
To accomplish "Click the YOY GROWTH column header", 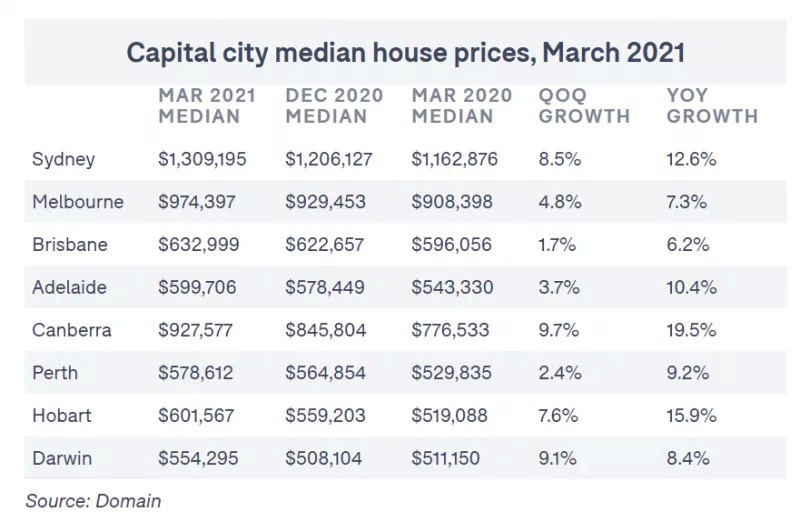I will [x=712, y=106].
